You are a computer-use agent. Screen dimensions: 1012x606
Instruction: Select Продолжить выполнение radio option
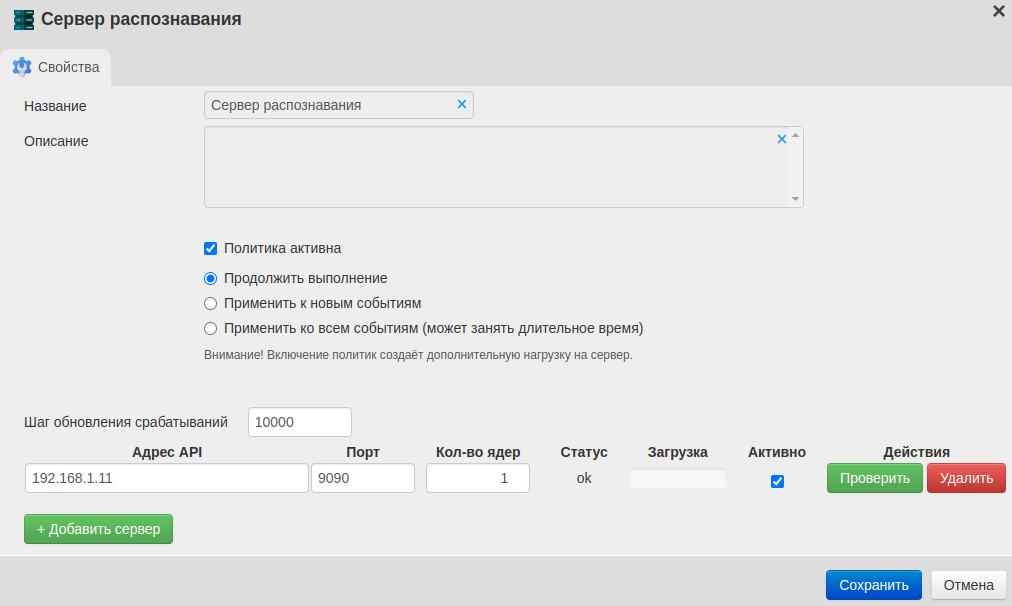210,278
